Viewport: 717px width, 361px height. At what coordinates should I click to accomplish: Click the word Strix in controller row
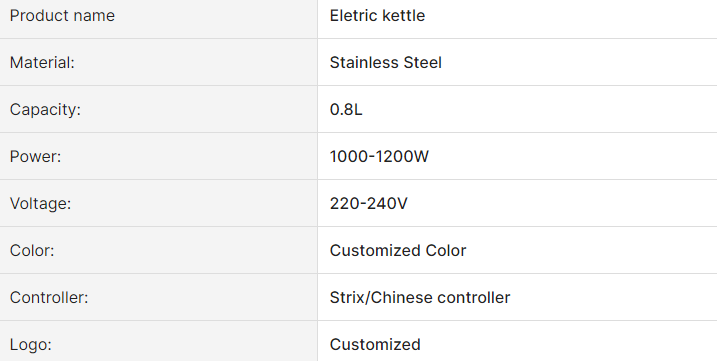[347, 297]
